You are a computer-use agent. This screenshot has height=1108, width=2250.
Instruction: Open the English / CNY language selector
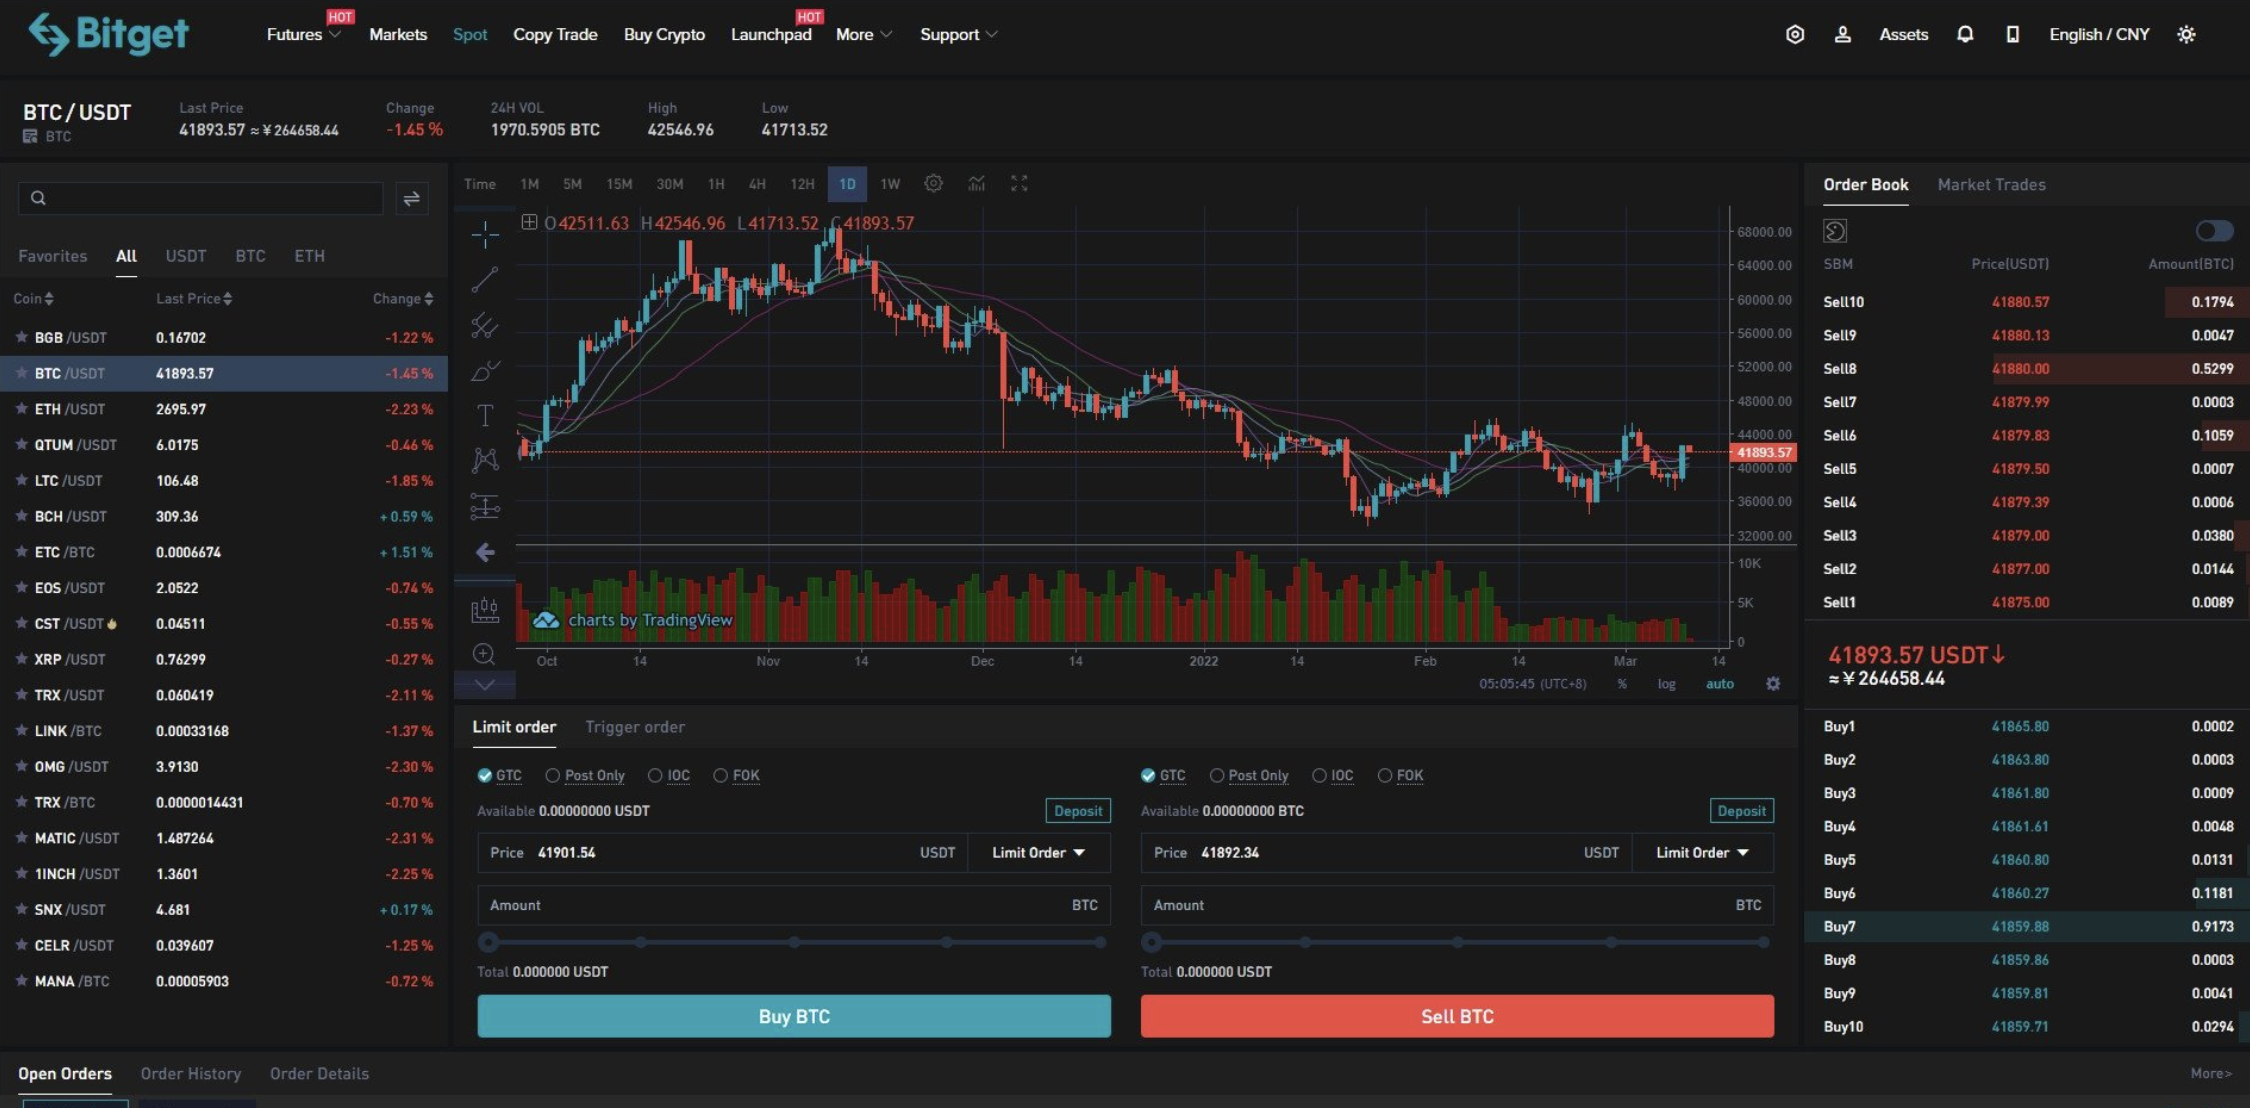coord(2099,34)
